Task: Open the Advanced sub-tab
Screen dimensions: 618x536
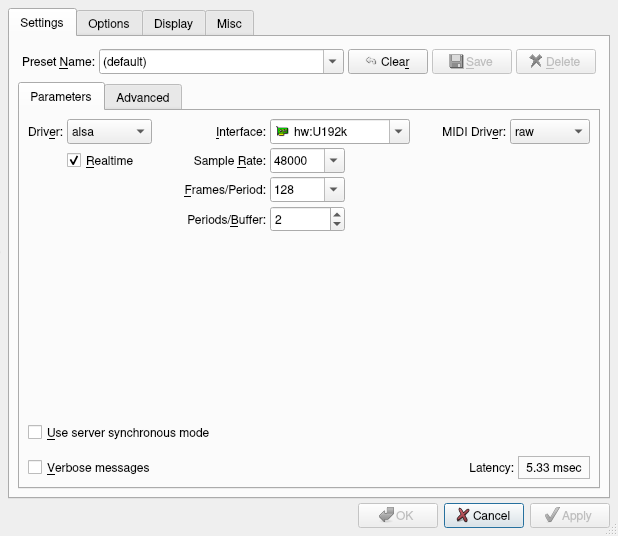Action: (143, 97)
